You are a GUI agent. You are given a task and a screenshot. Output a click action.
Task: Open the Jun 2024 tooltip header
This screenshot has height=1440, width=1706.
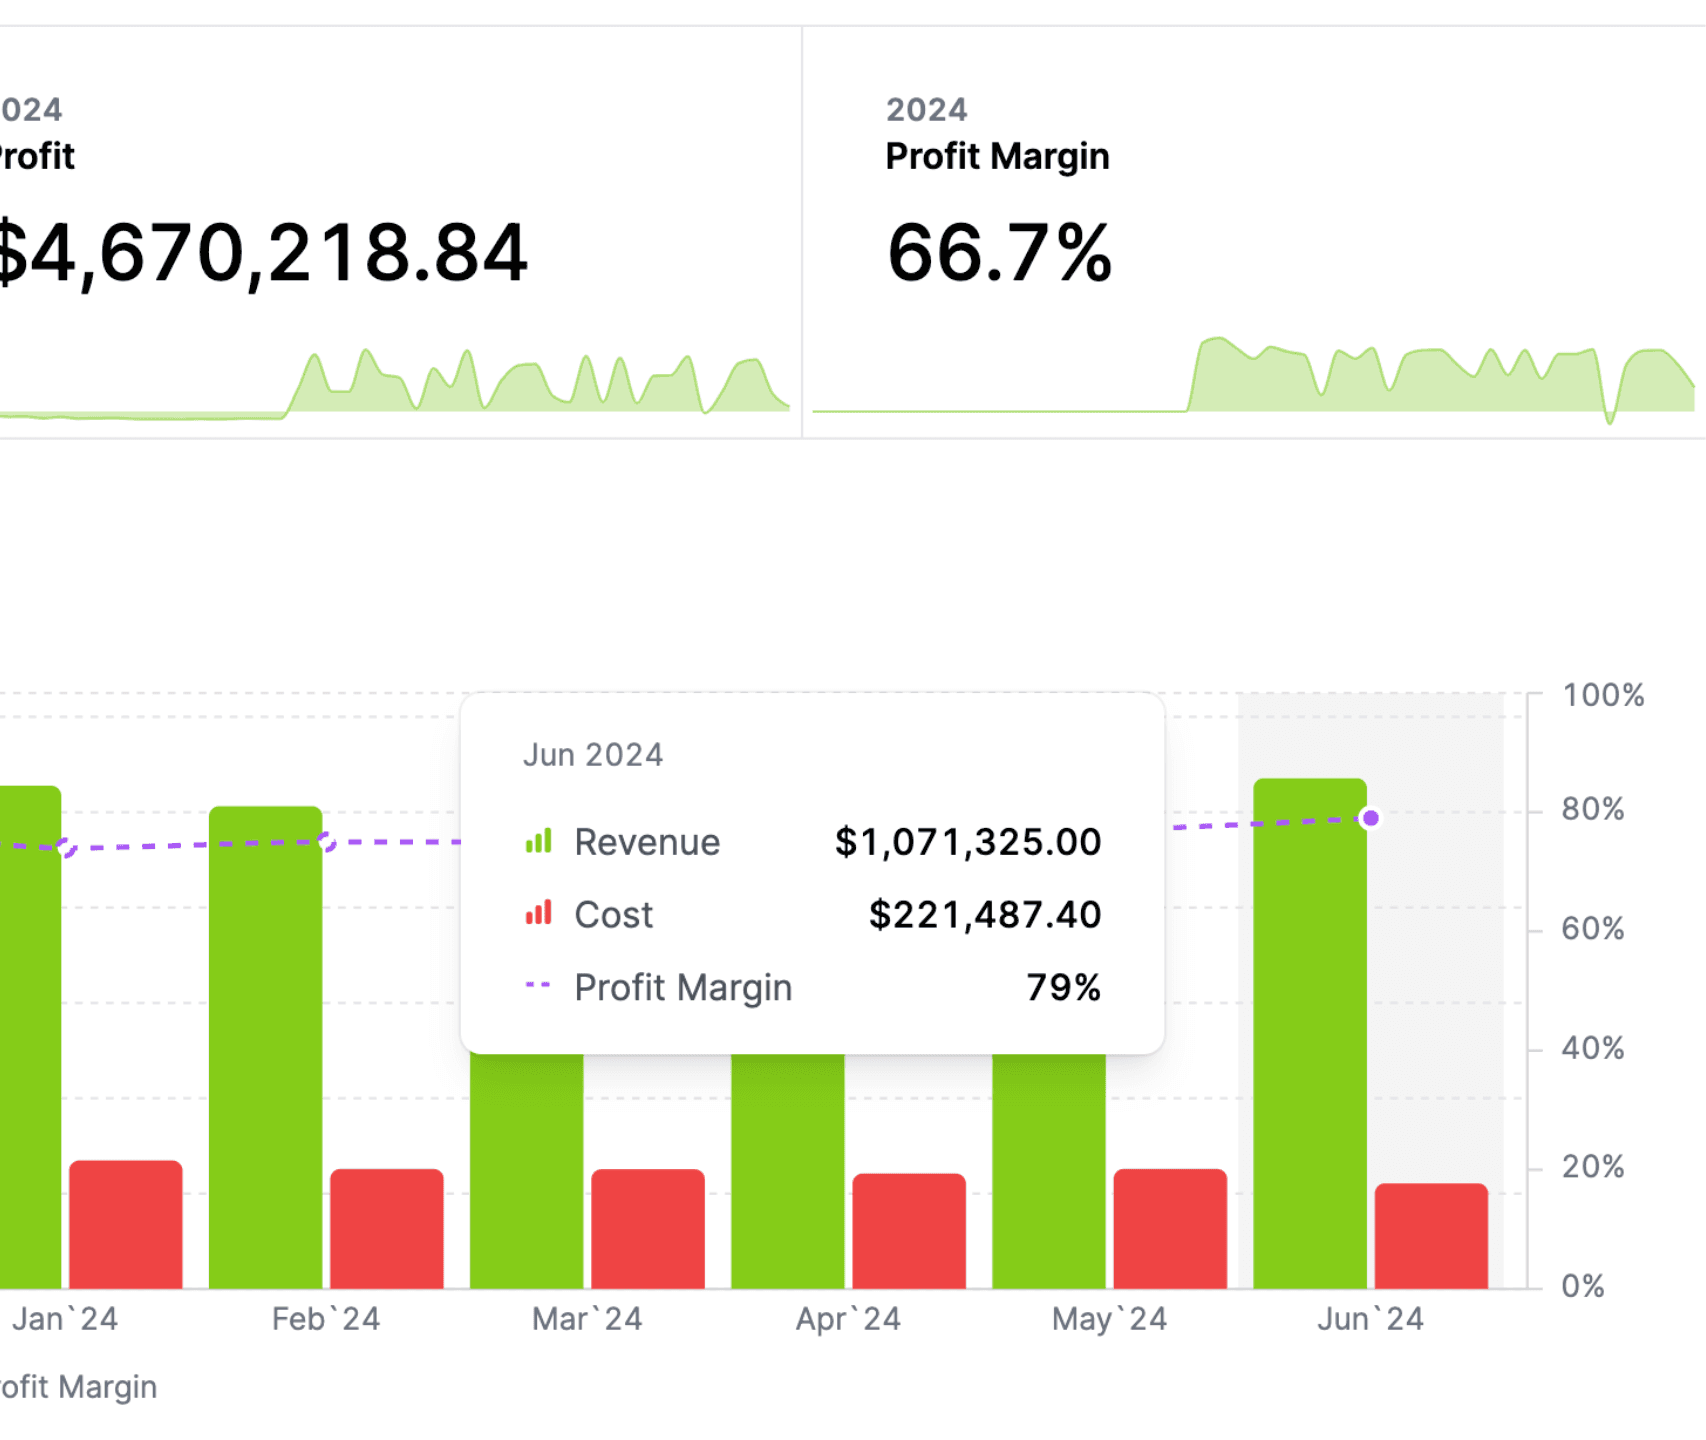tap(594, 753)
